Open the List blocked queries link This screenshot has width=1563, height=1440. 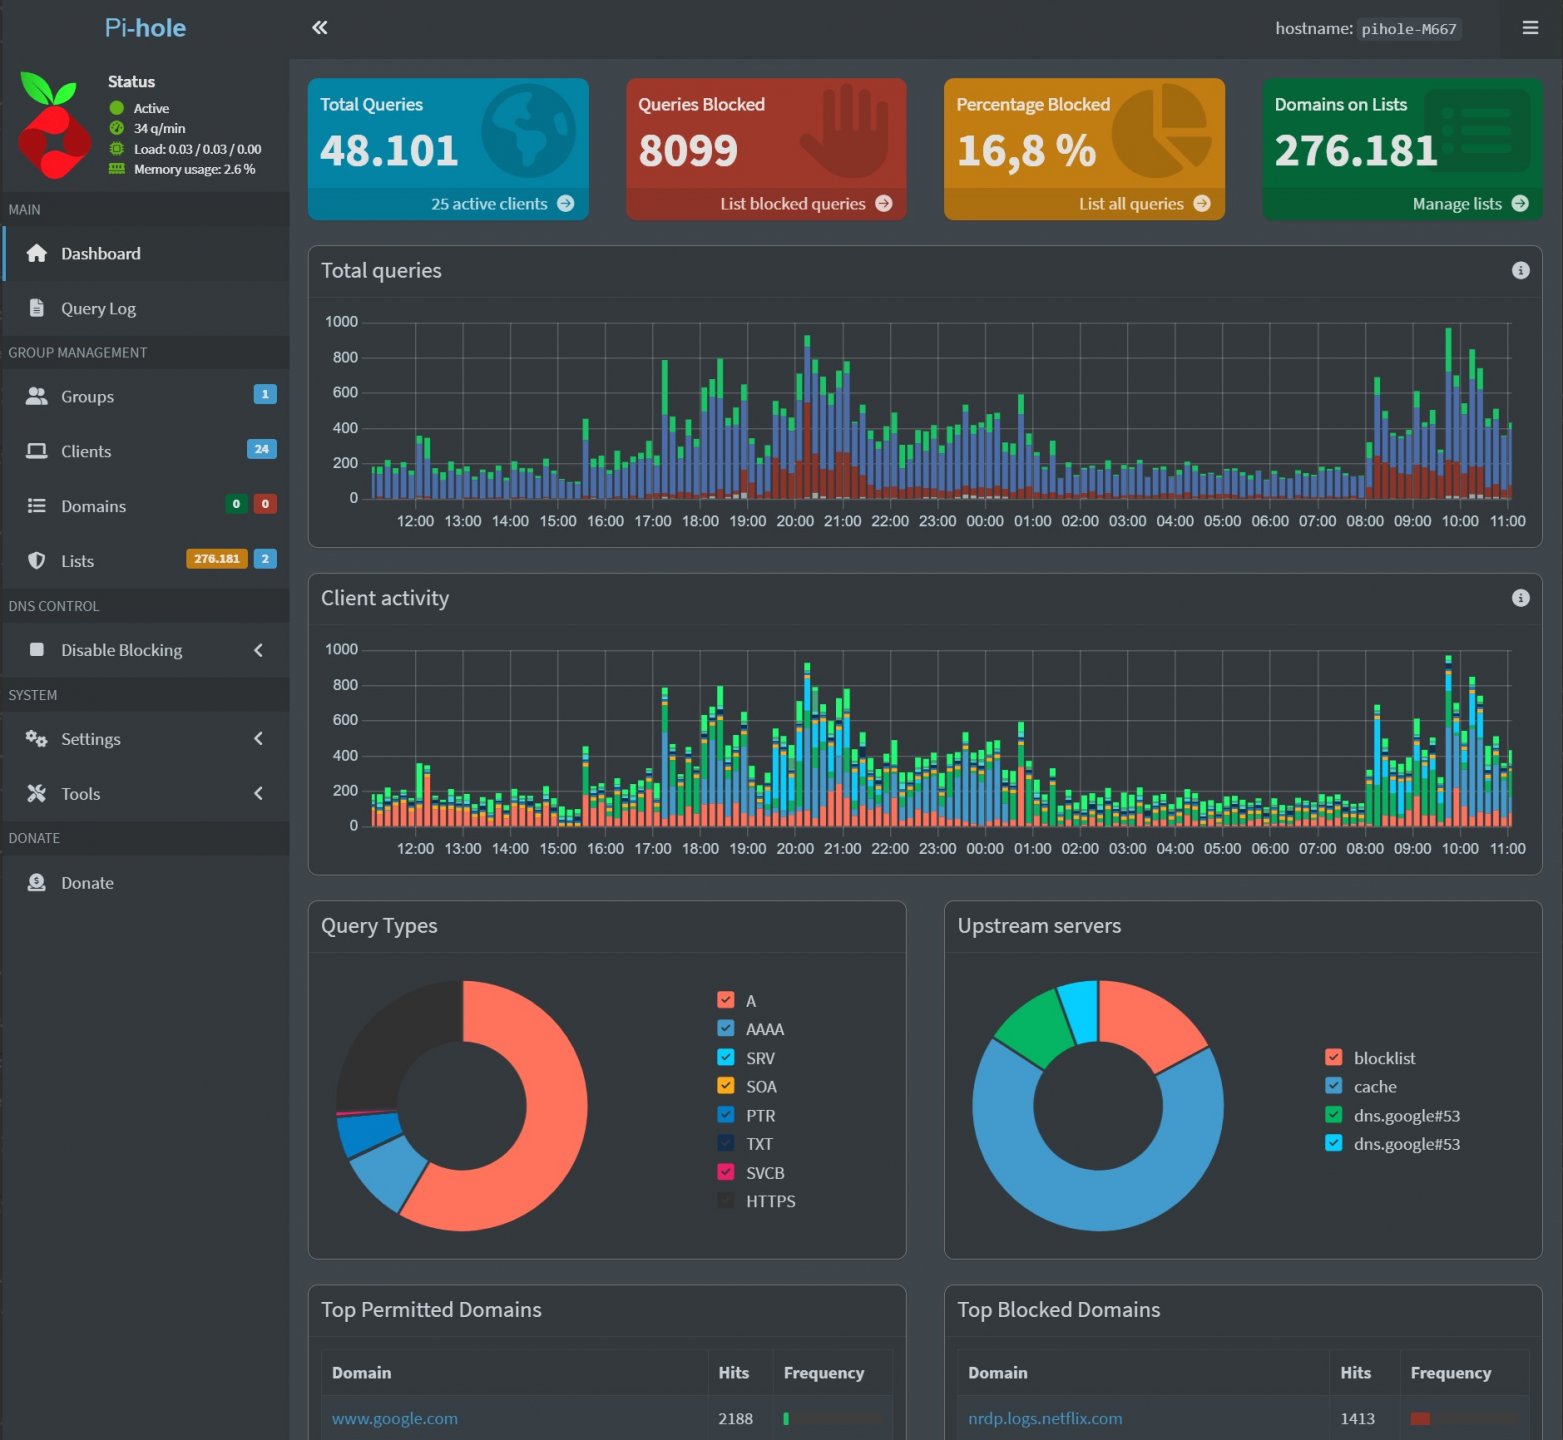806,204
